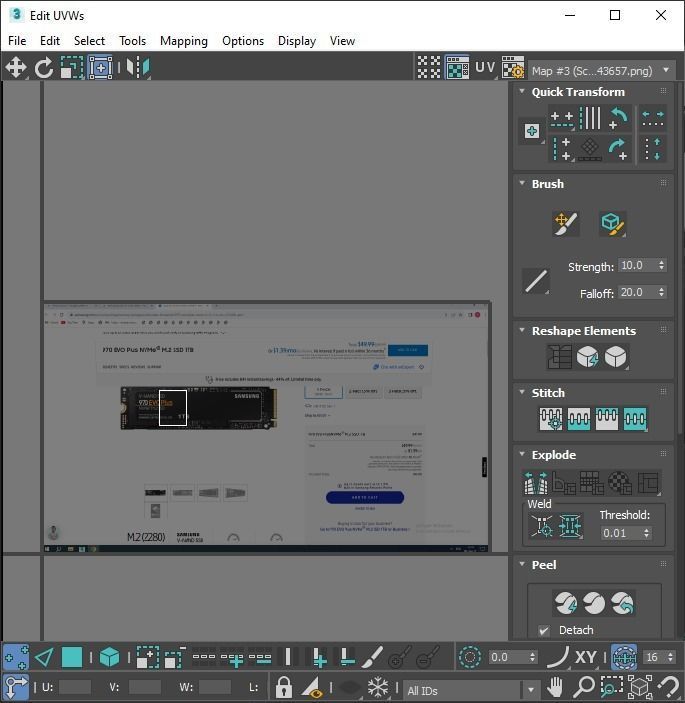Viewport: 685px width, 703px height.
Task: Activate the Freeform mode tool
Action: click(x=100, y=68)
